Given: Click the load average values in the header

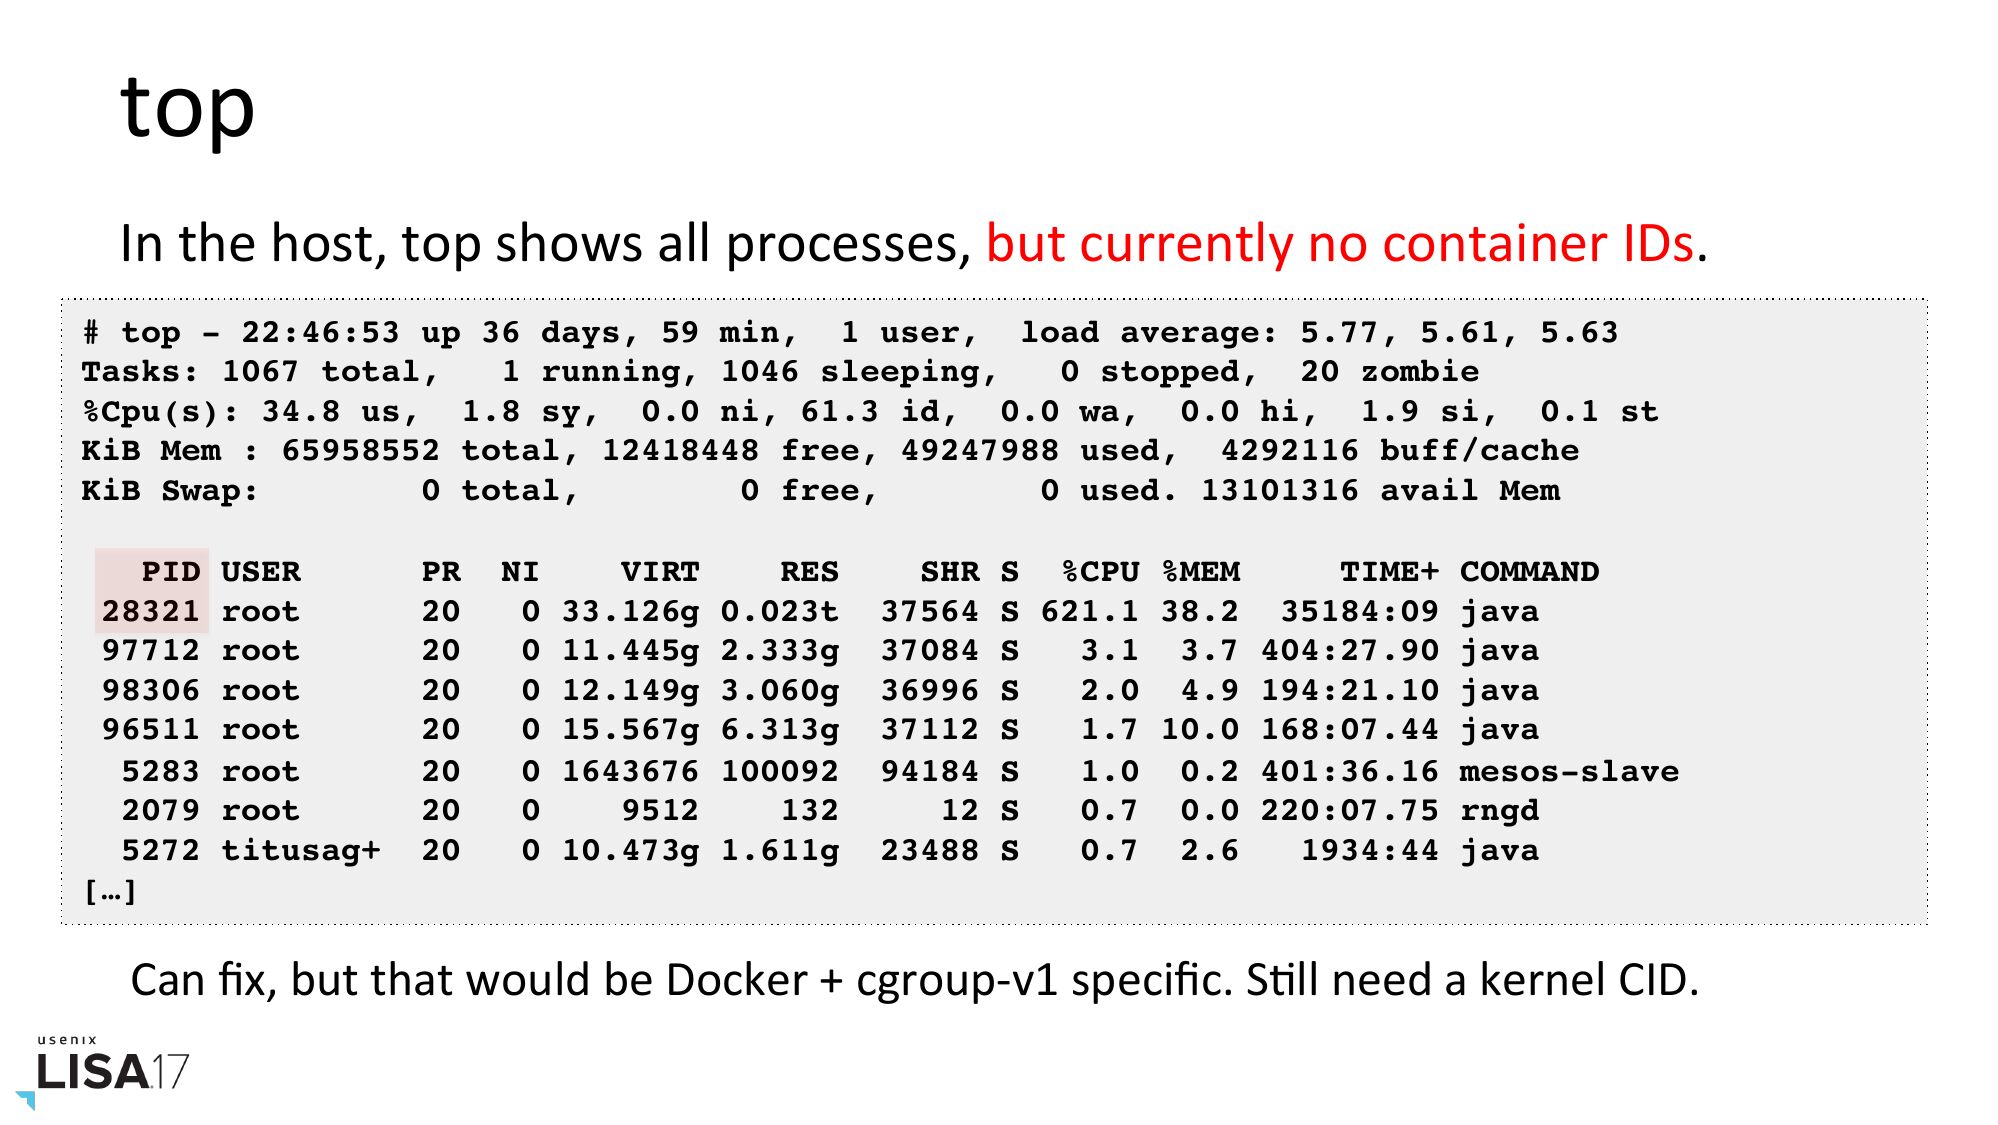Looking at the screenshot, I should (1458, 332).
